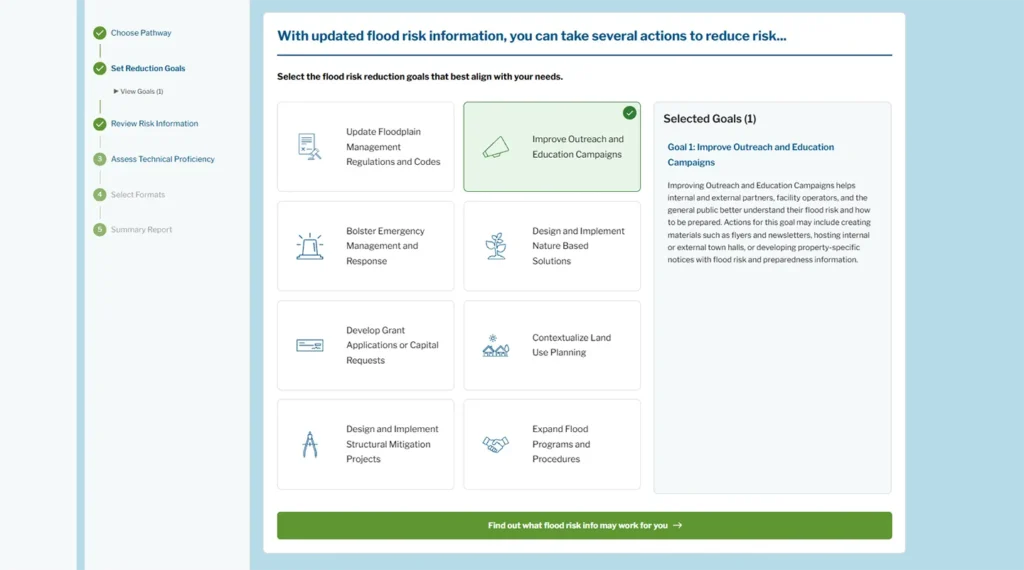This screenshot has width=1024, height=570.
Task: Click the check icon for Grant Applications
Action: (x=310, y=345)
